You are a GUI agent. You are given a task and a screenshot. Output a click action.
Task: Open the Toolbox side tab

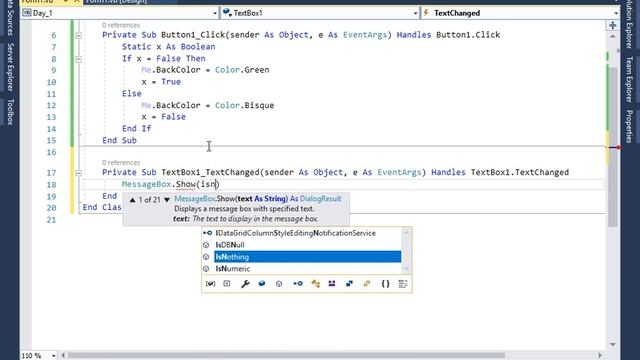[10, 112]
